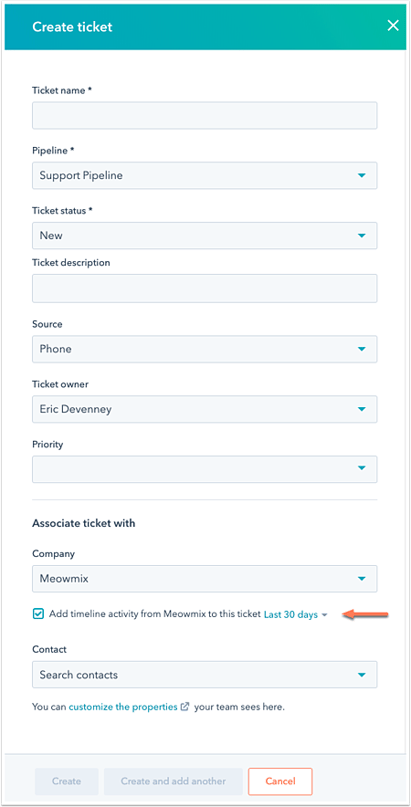This screenshot has height=807, width=411.
Task: Open the Company dropdown showing Meowmix
Action: (x=205, y=578)
